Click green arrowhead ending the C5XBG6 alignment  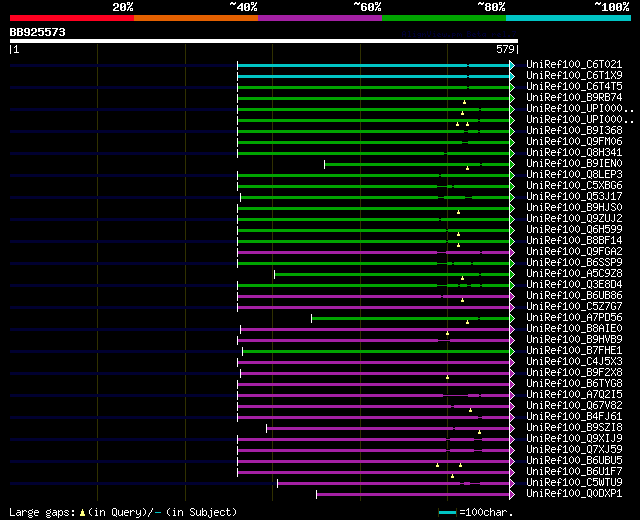512,187
